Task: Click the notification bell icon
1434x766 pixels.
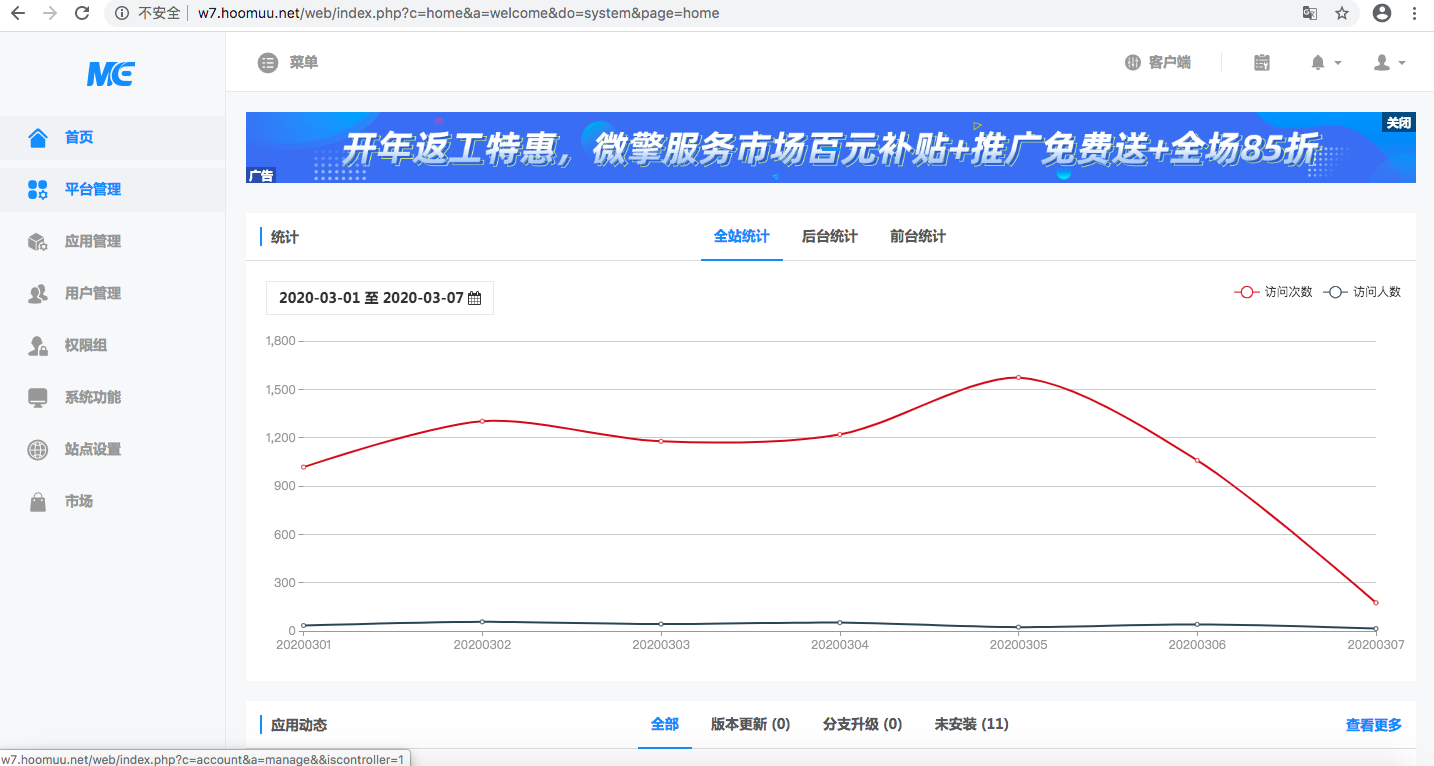Action: point(1318,63)
